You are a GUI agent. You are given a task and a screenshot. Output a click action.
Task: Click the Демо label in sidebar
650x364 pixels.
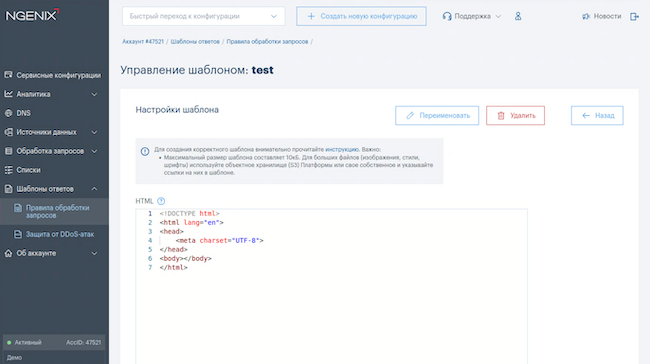coord(14,357)
